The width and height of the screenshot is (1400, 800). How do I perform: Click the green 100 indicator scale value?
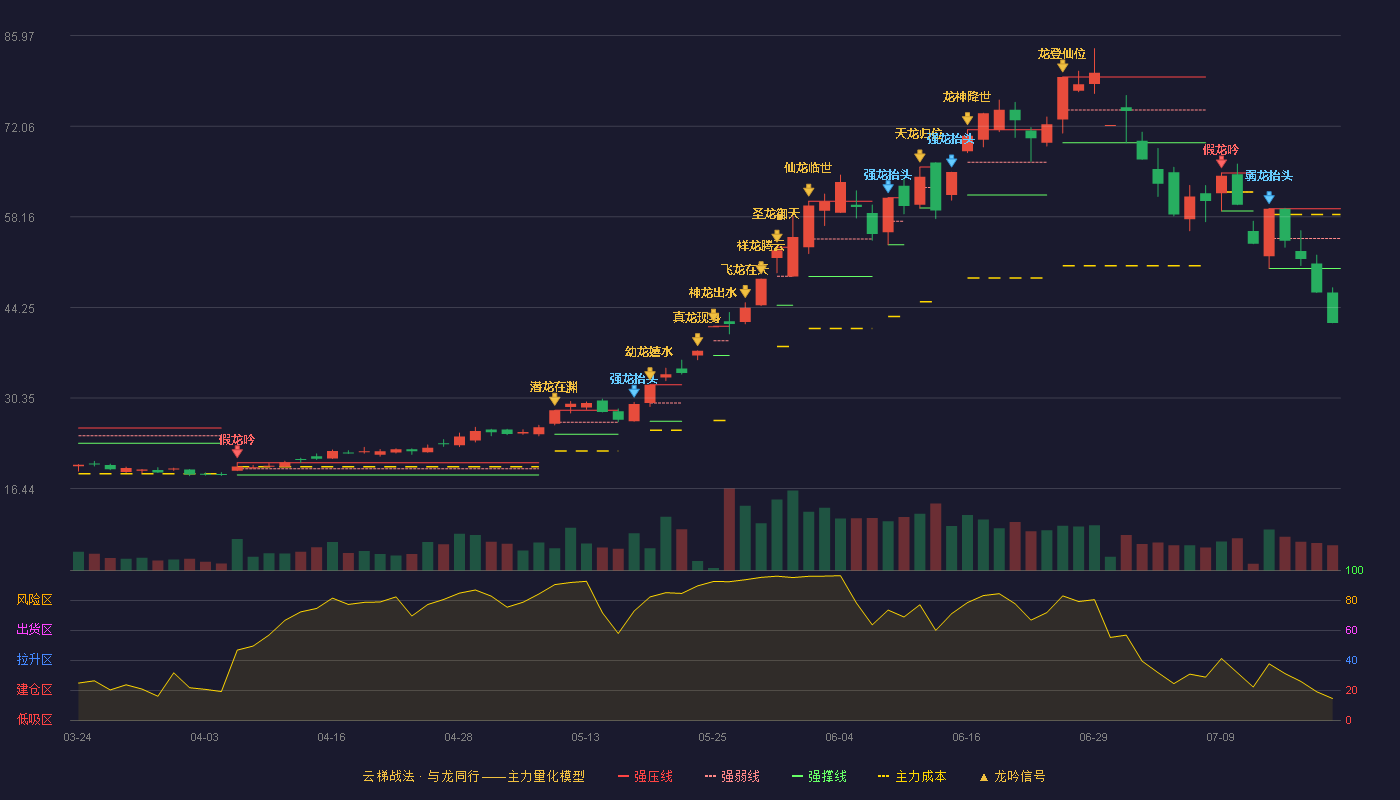[1354, 570]
